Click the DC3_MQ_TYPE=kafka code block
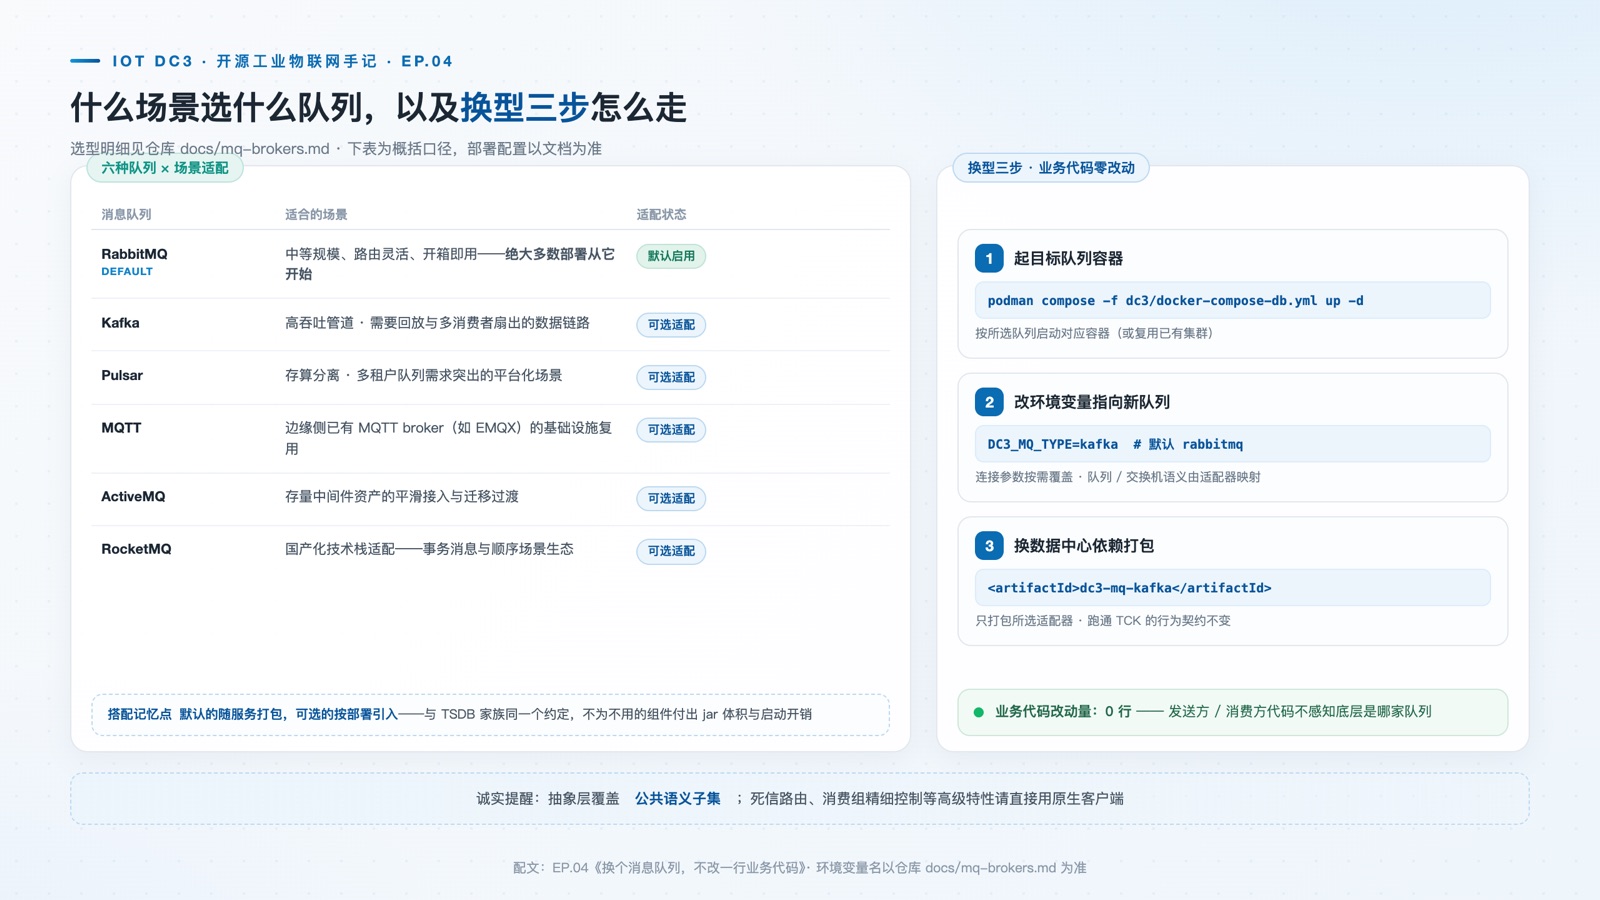This screenshot has width=1600, height=900. click(1232, 444)
